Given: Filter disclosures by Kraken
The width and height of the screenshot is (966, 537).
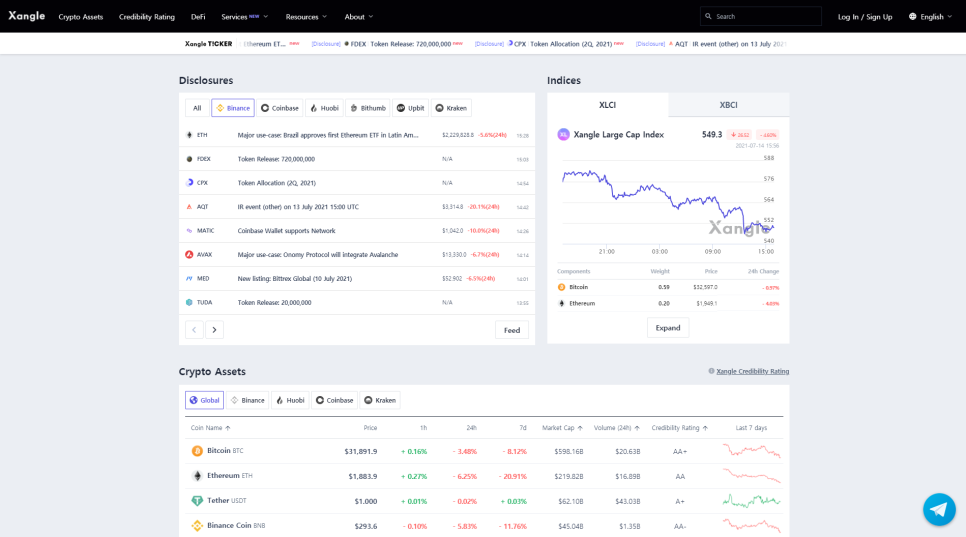Looking at the screenshot, I should click(x=452, y=108).
